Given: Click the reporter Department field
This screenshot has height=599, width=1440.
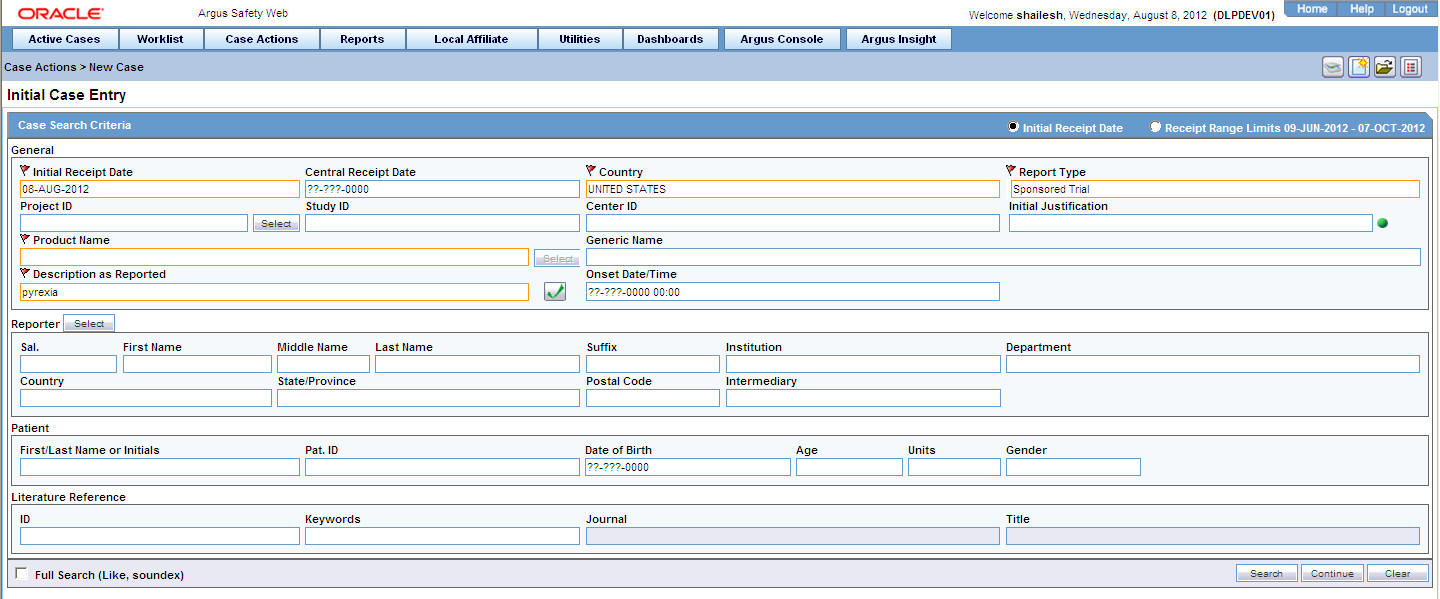Looking at the screenshot, I should pos(1213,364).
